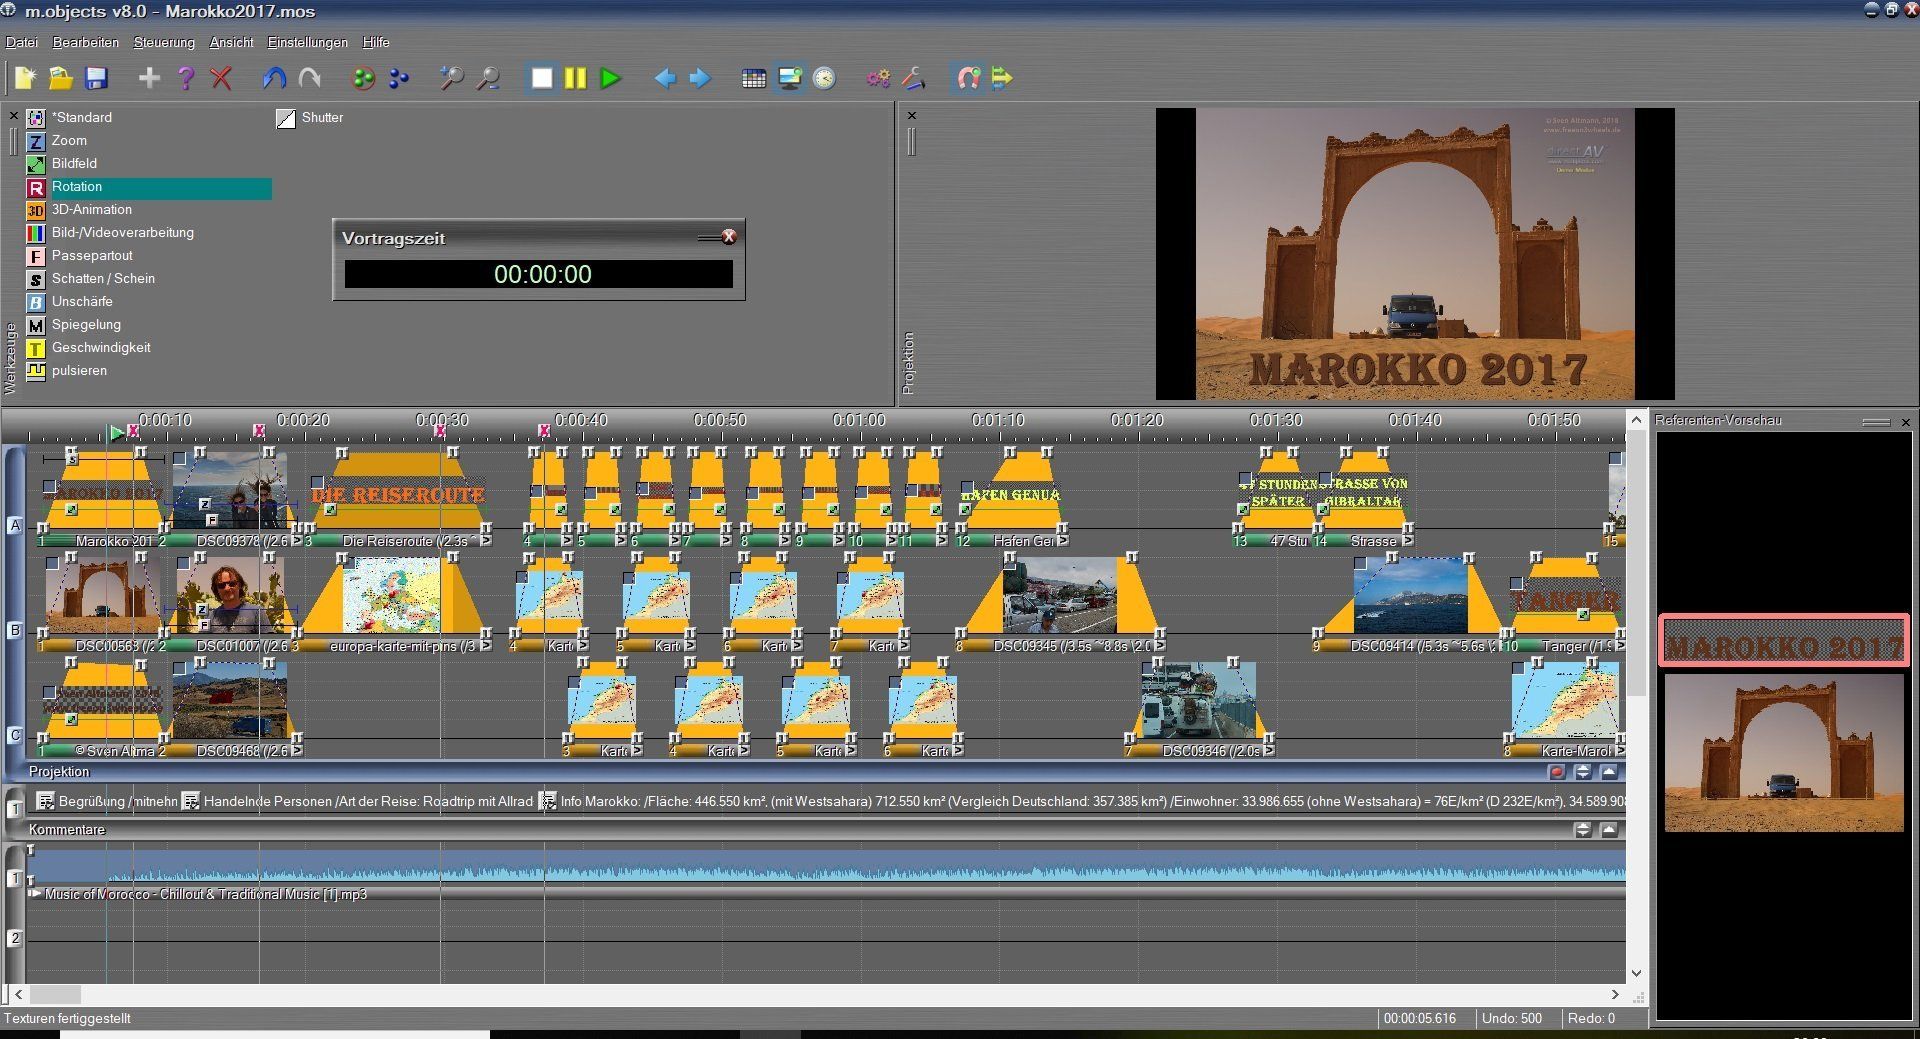Click the blue dots ungroup icon

pos(399,78)
